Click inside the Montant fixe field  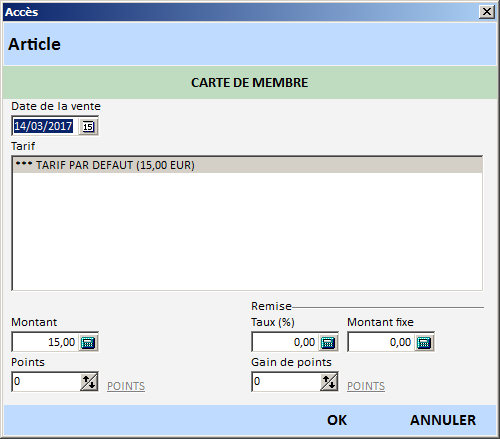pos(382,342)
